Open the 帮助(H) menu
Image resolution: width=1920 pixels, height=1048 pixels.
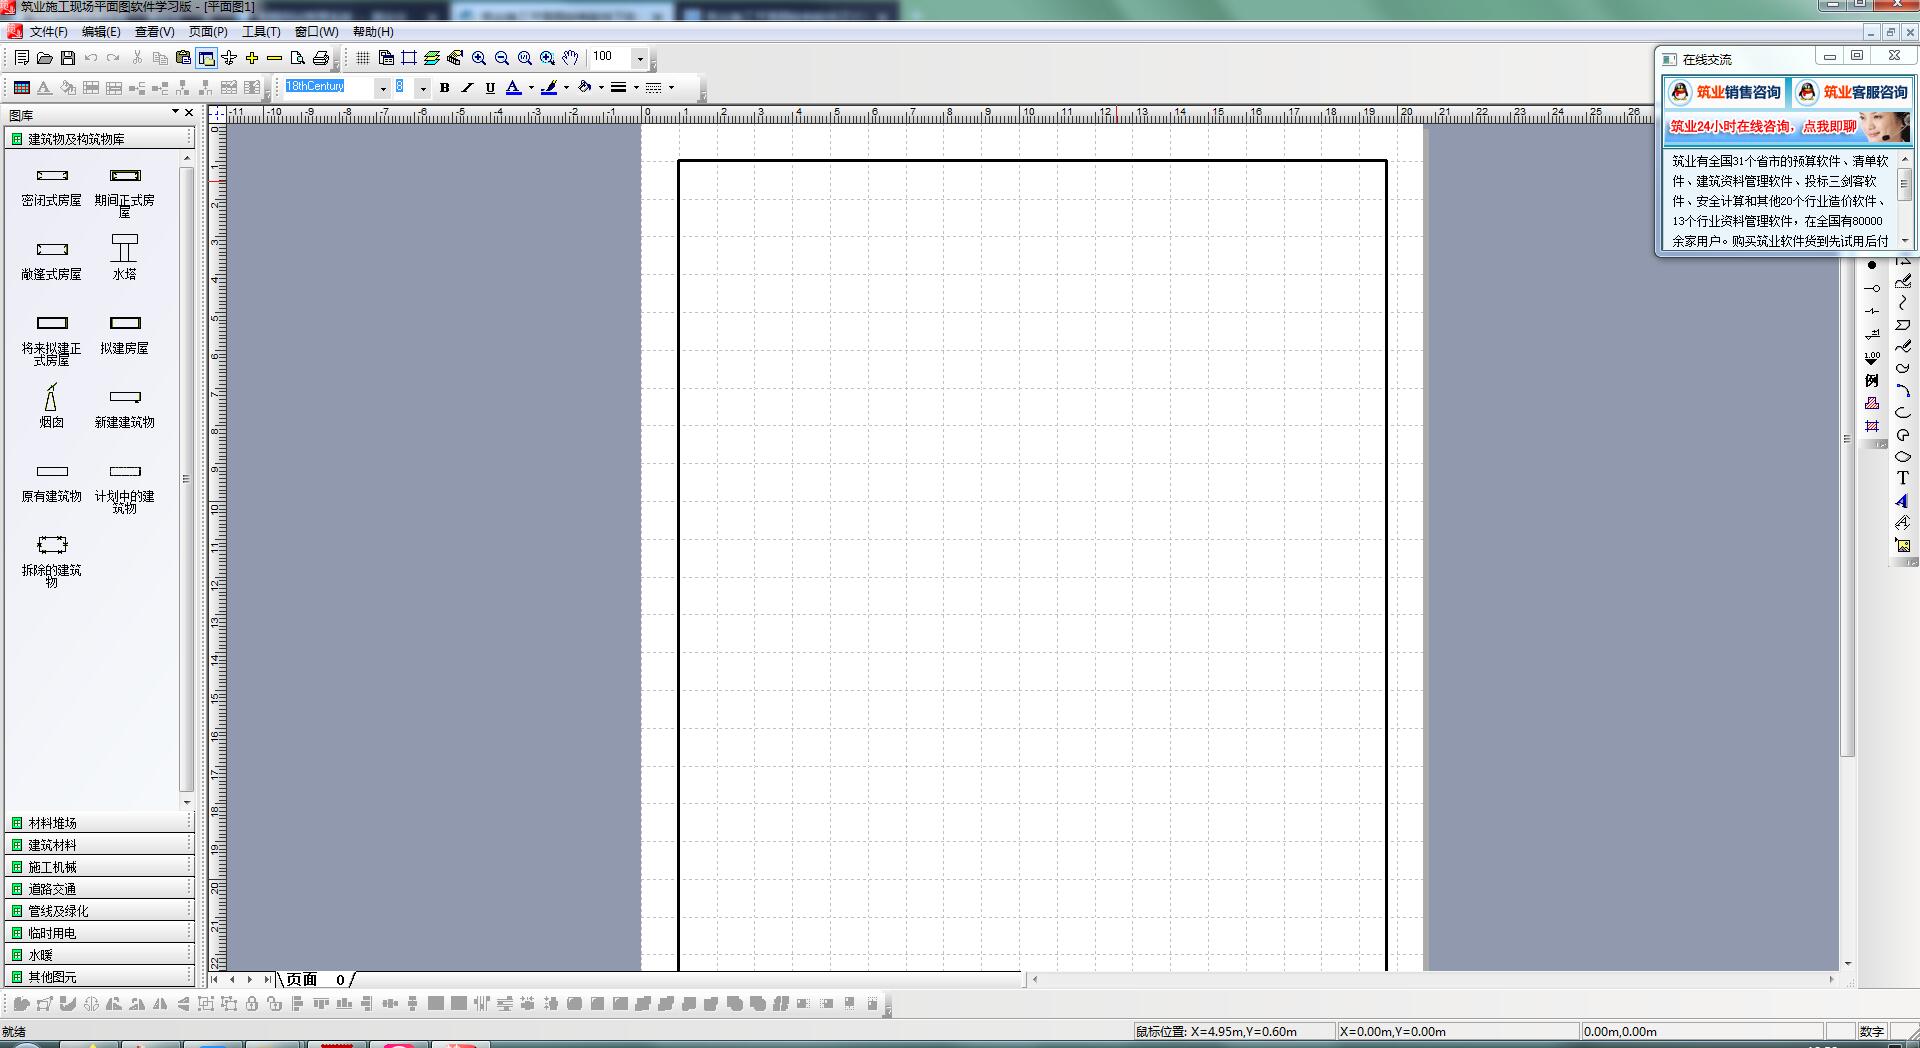coord(373,32)
